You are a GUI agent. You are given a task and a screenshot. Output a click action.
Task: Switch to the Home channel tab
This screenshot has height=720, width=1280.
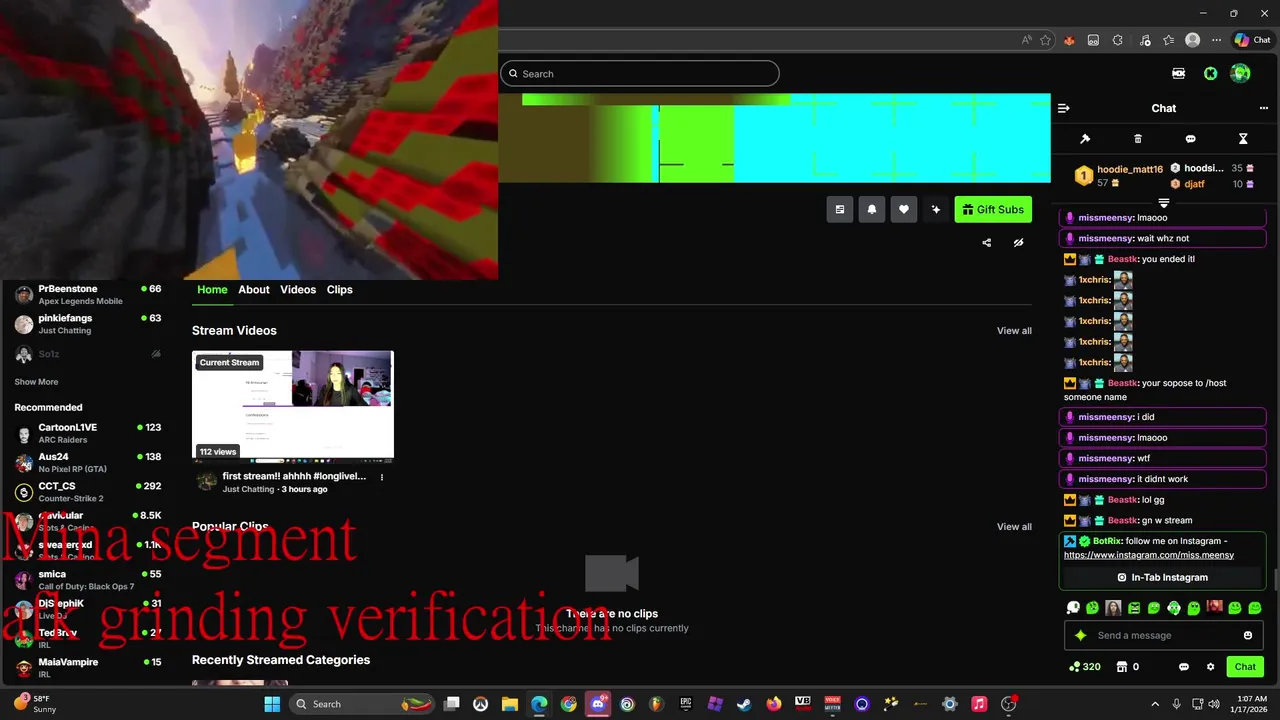pyautogui.click(x=212, y=289)
